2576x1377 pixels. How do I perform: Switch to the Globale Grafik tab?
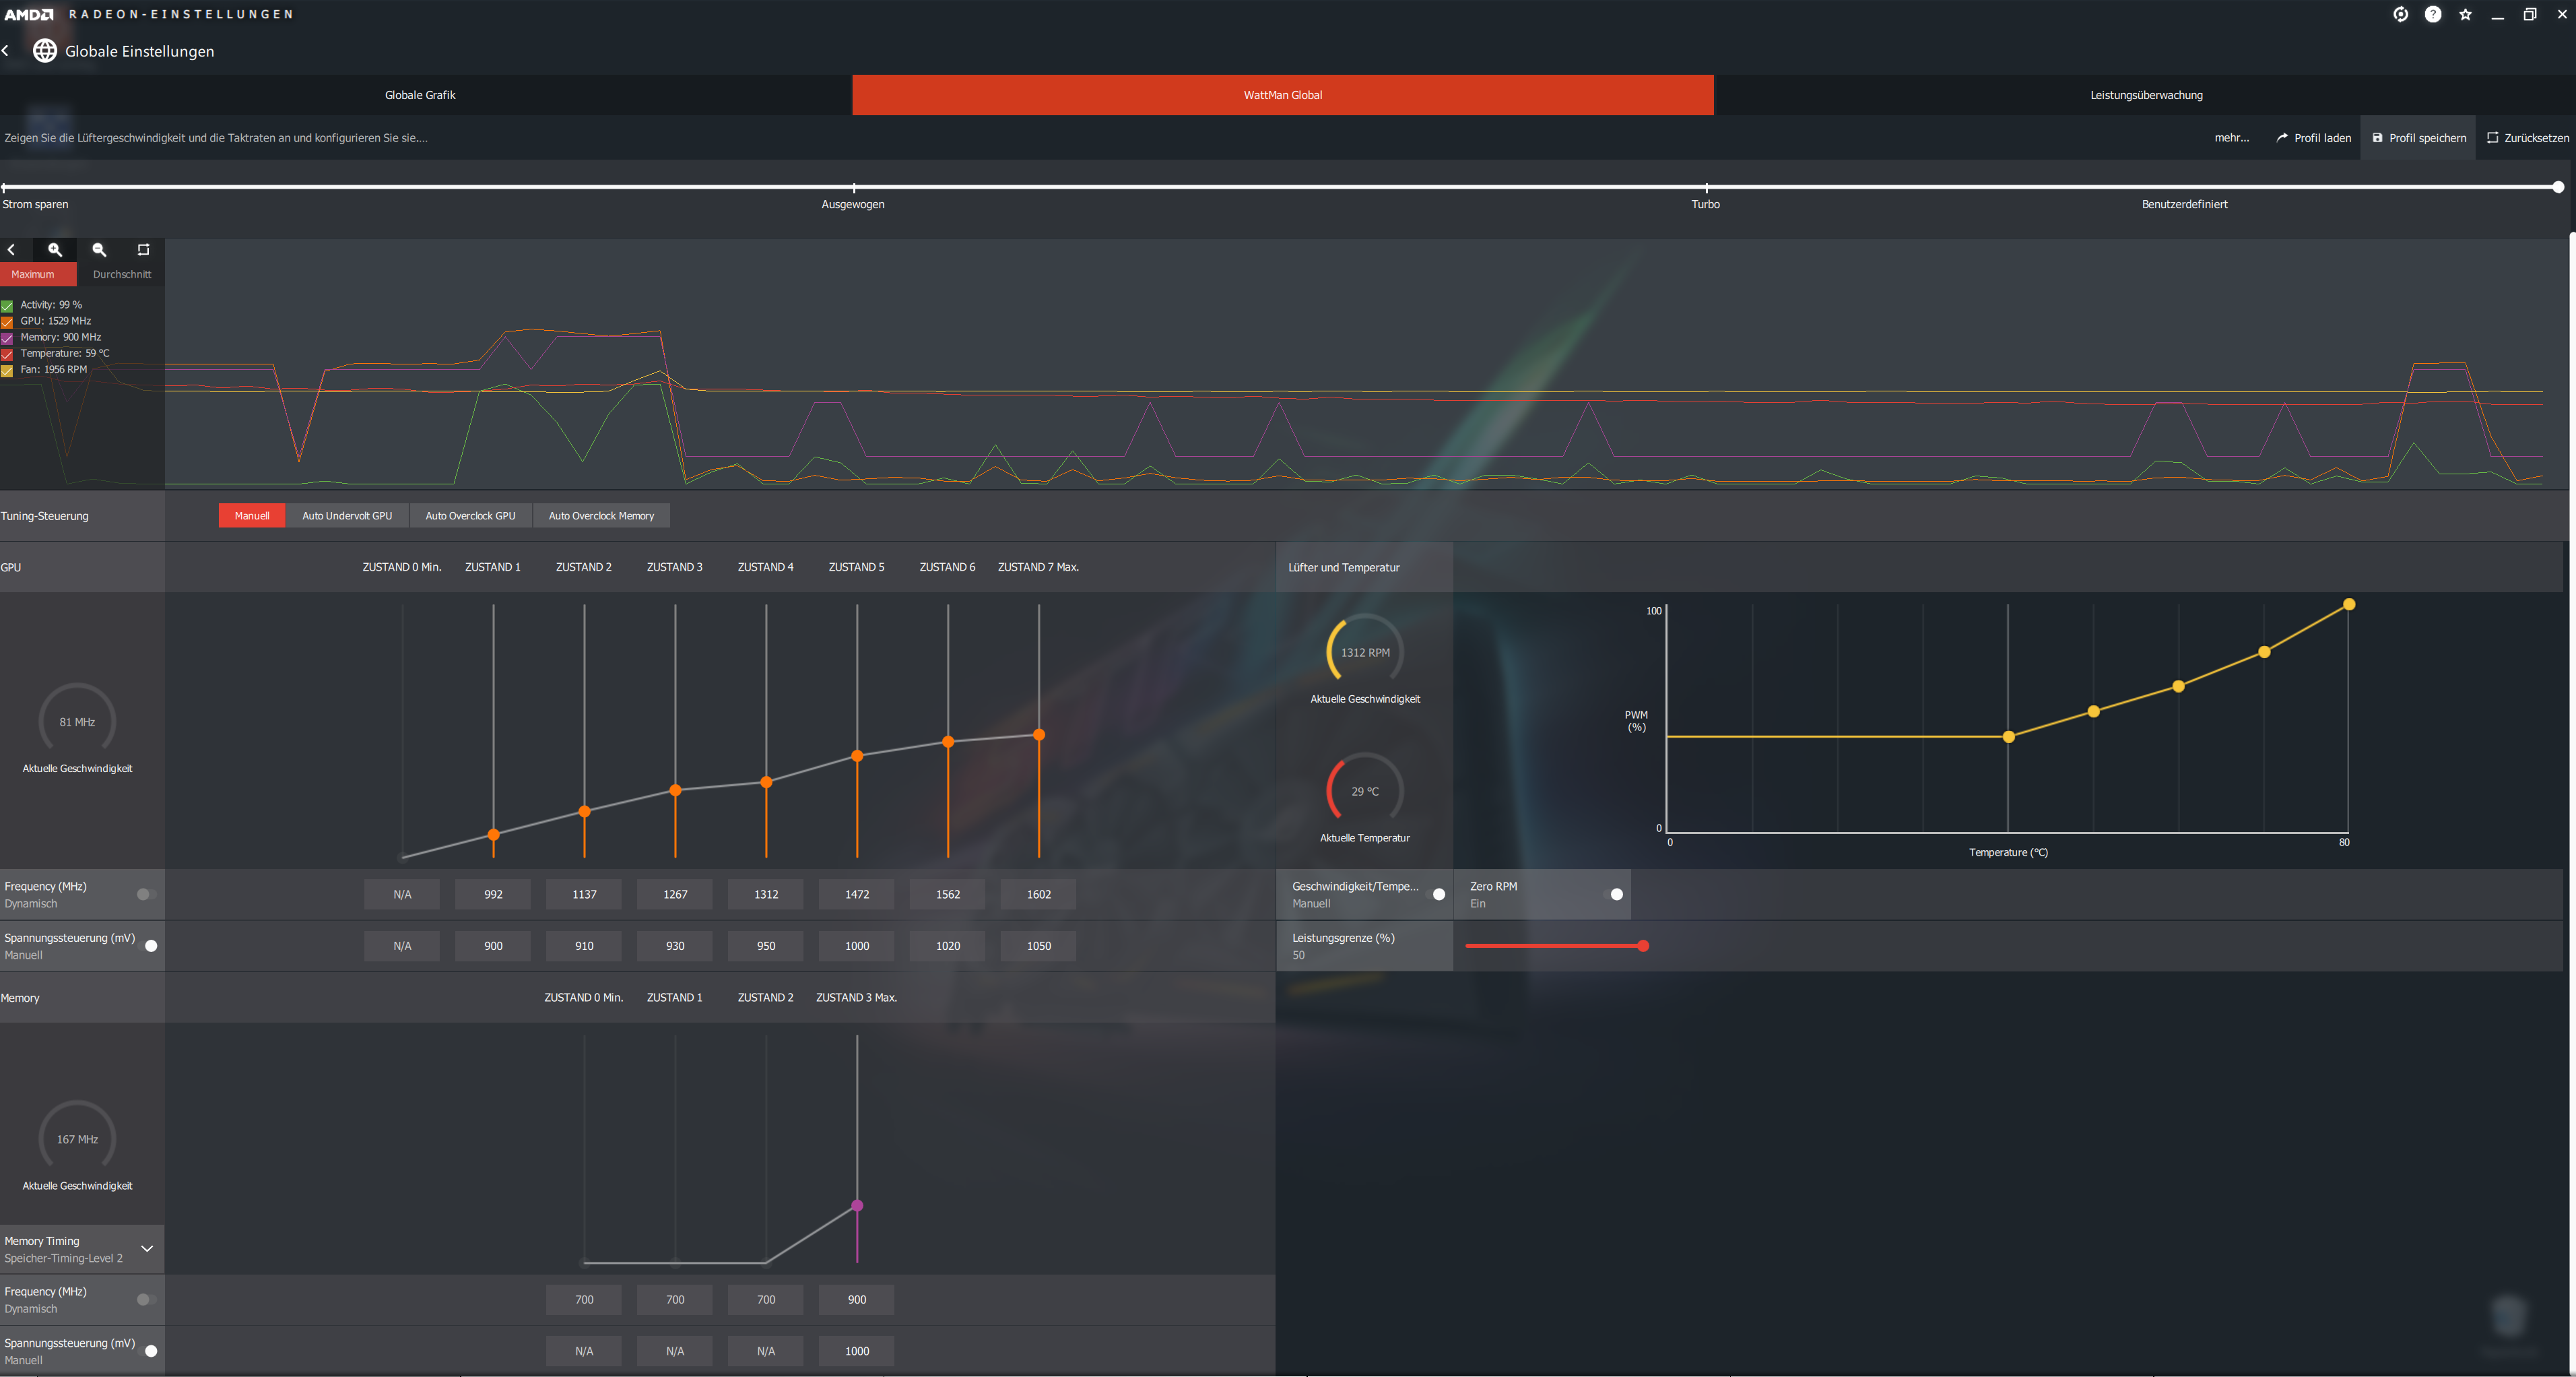[420, 95]
